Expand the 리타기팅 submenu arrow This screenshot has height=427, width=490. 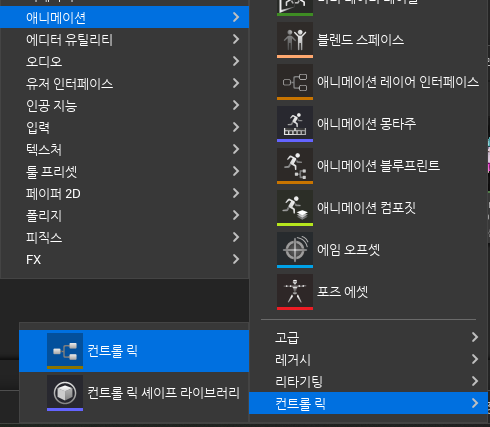click(x=475, y=381)
